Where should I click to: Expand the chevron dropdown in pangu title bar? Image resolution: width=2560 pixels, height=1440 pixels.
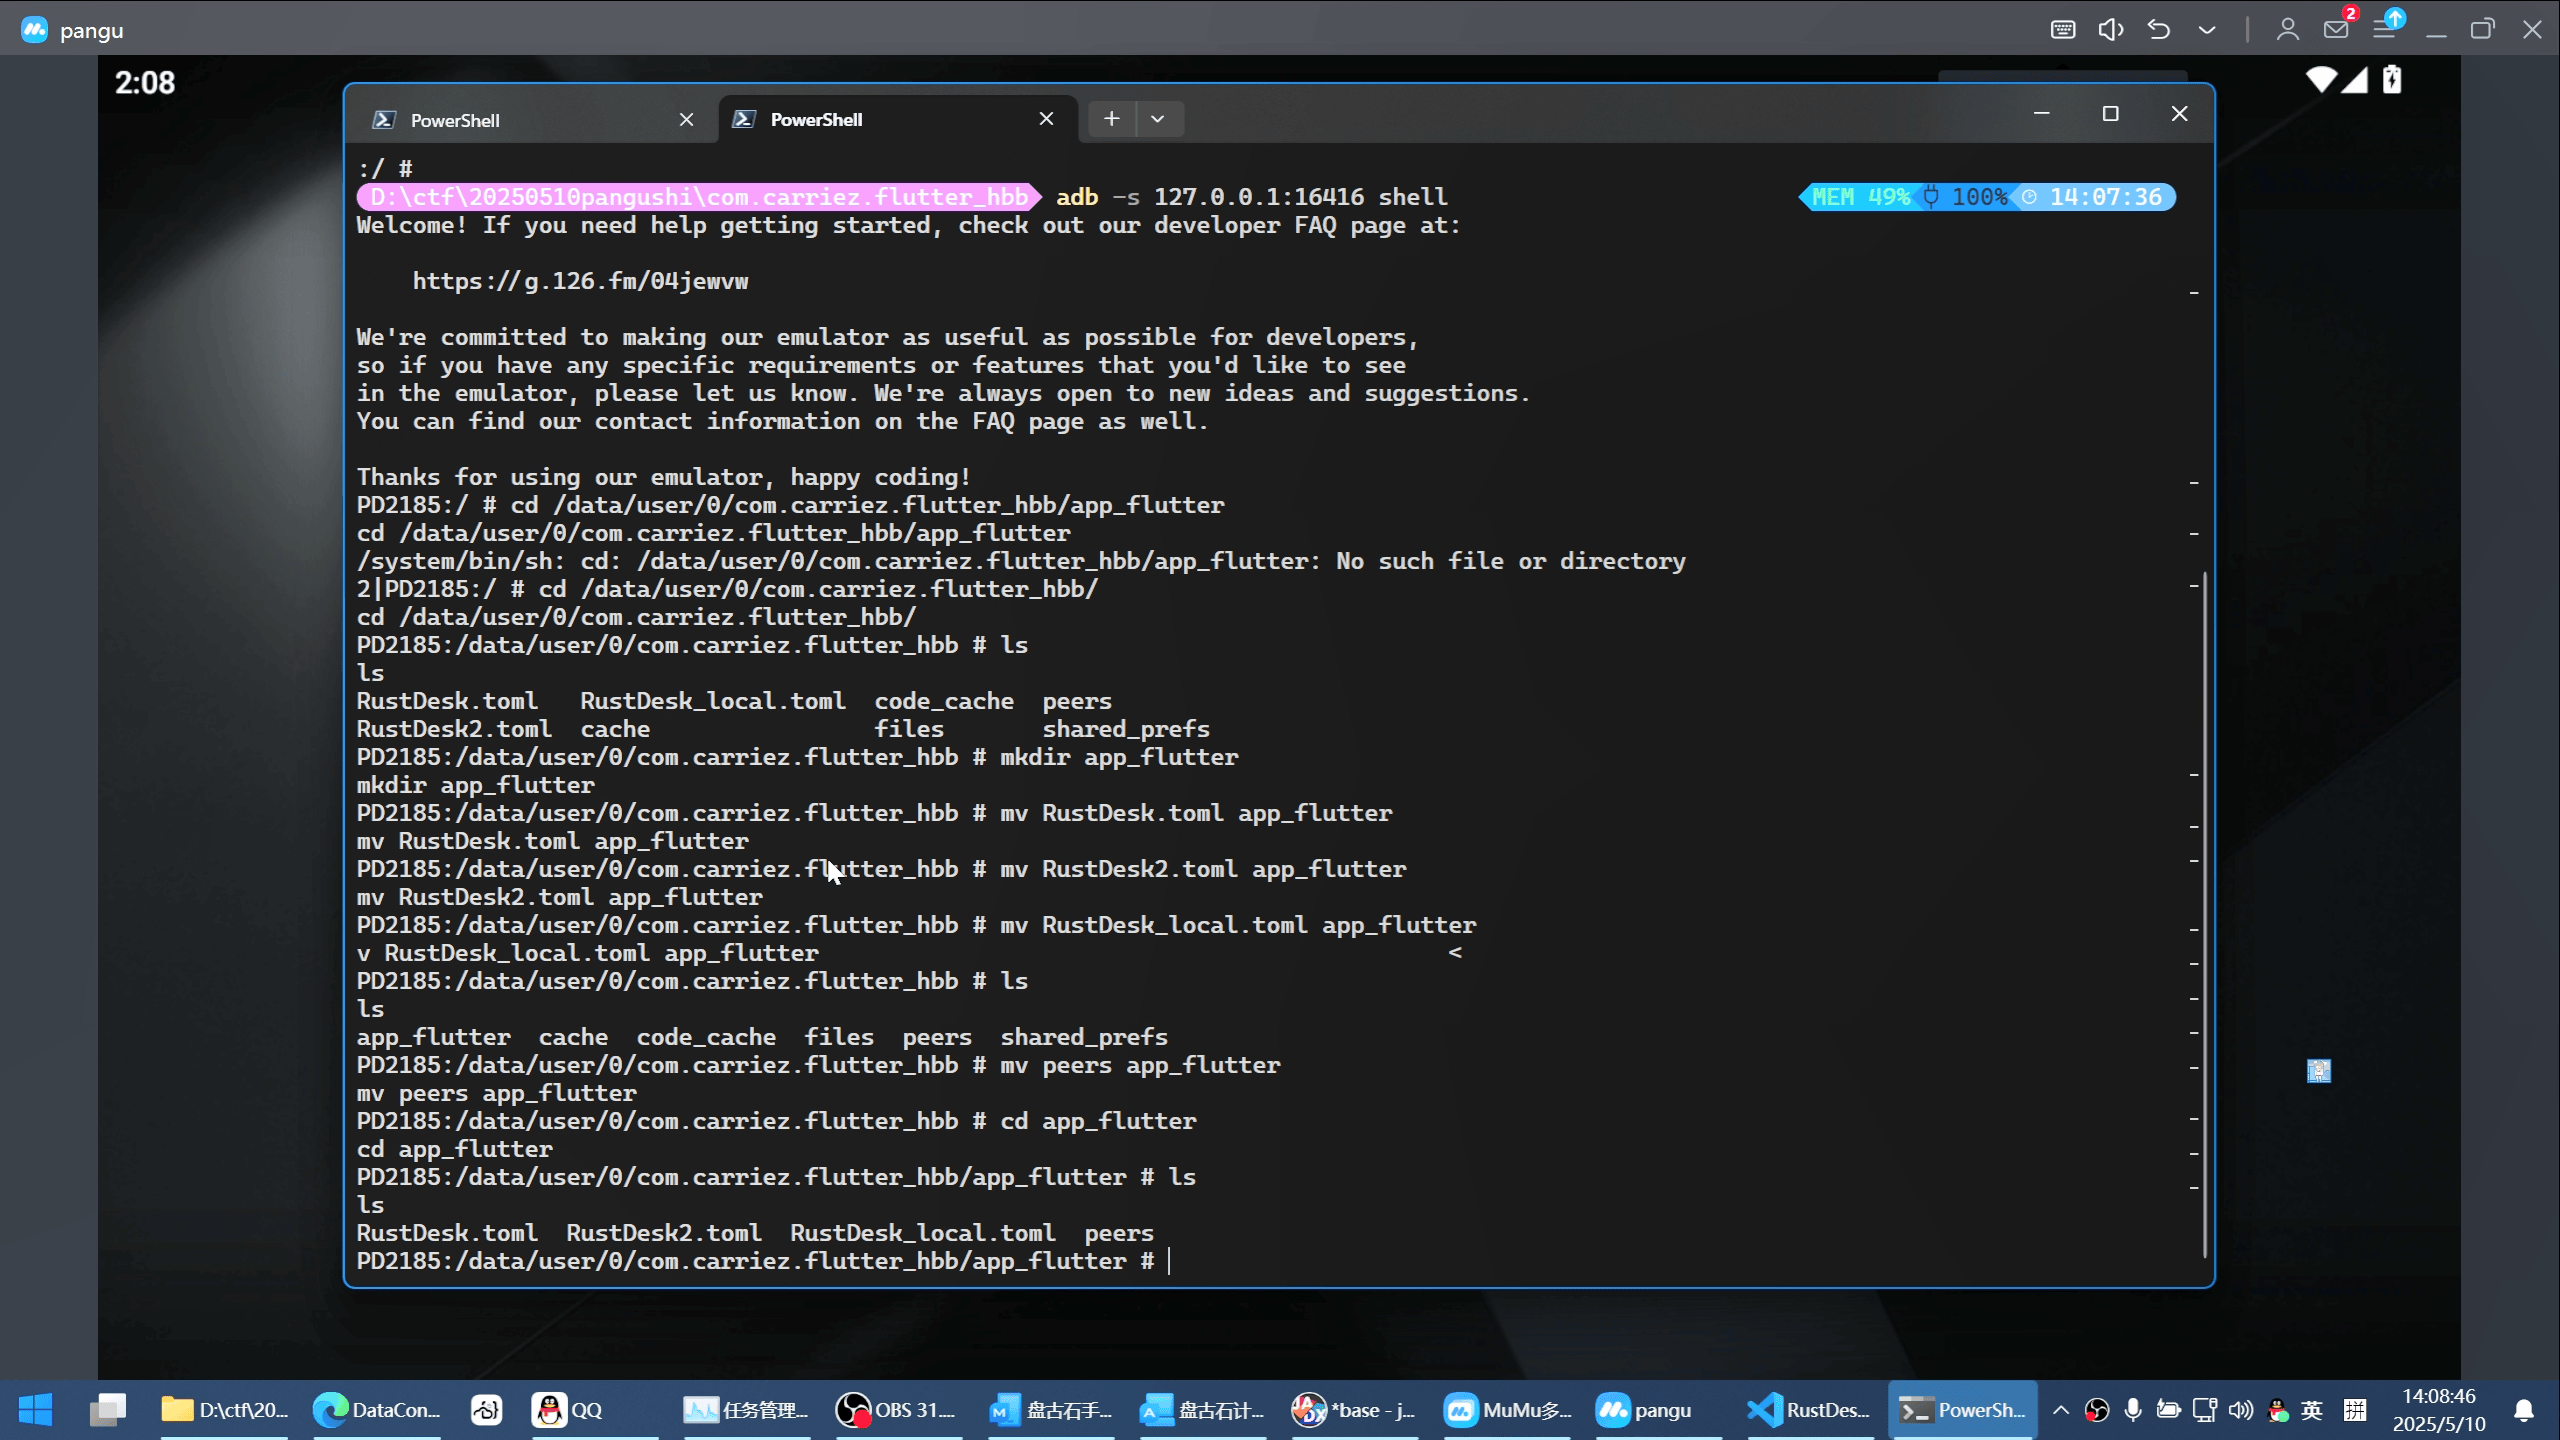2207,30
